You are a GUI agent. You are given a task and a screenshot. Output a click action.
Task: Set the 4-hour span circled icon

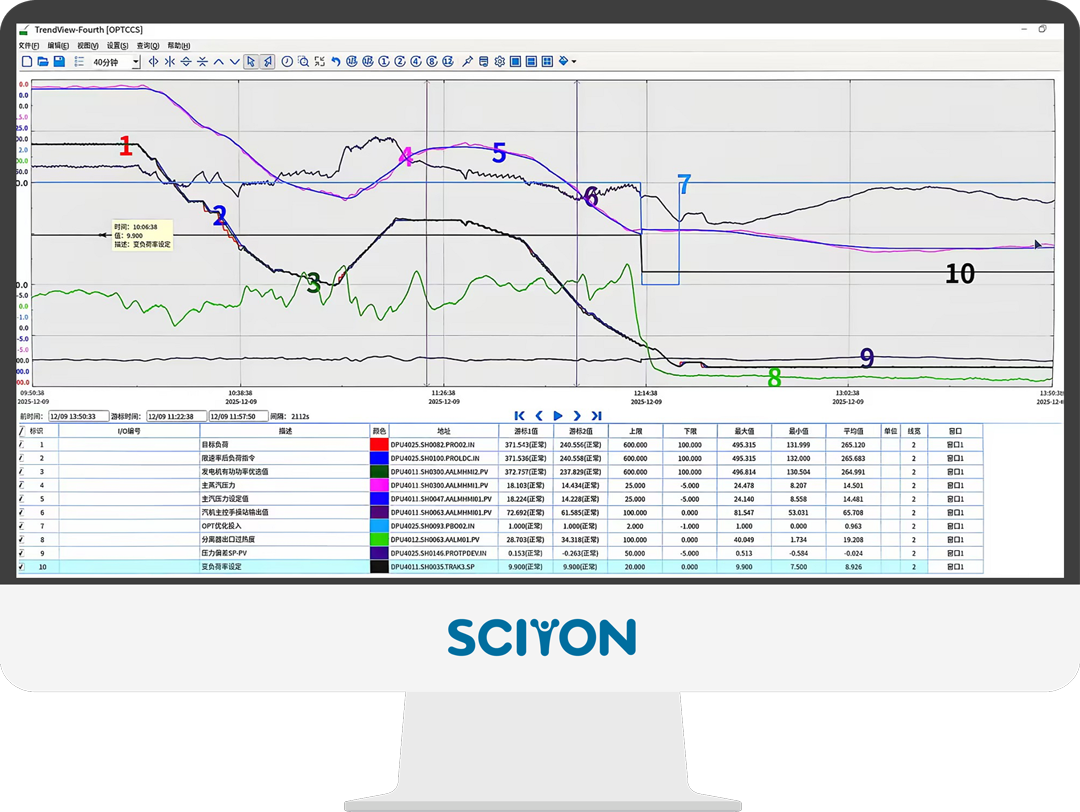pyautogui.click(x=416, y=61)
